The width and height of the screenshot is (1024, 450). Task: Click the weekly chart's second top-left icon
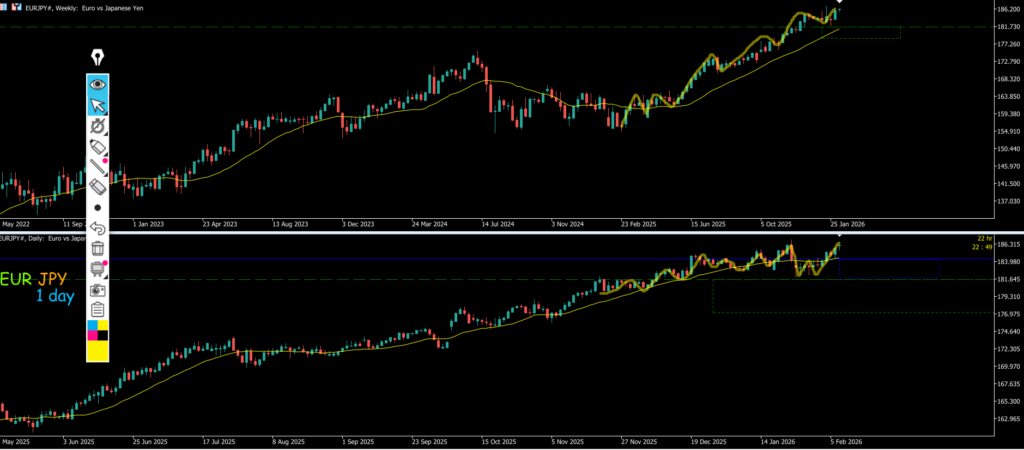tap(17, 7)
